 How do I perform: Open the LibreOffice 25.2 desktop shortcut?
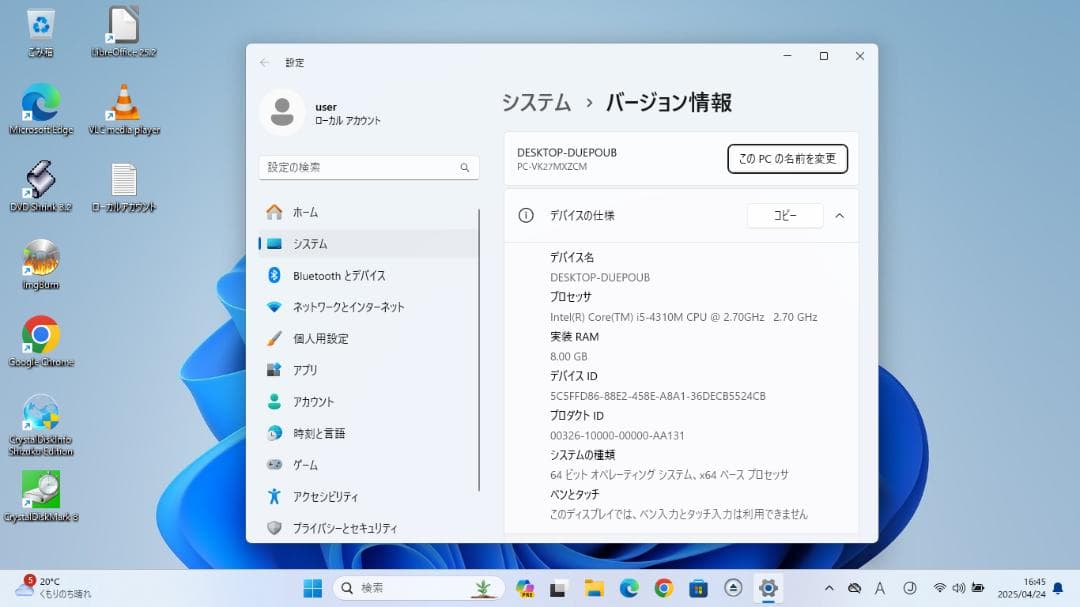pyautogui.click(x=124, y=32)
